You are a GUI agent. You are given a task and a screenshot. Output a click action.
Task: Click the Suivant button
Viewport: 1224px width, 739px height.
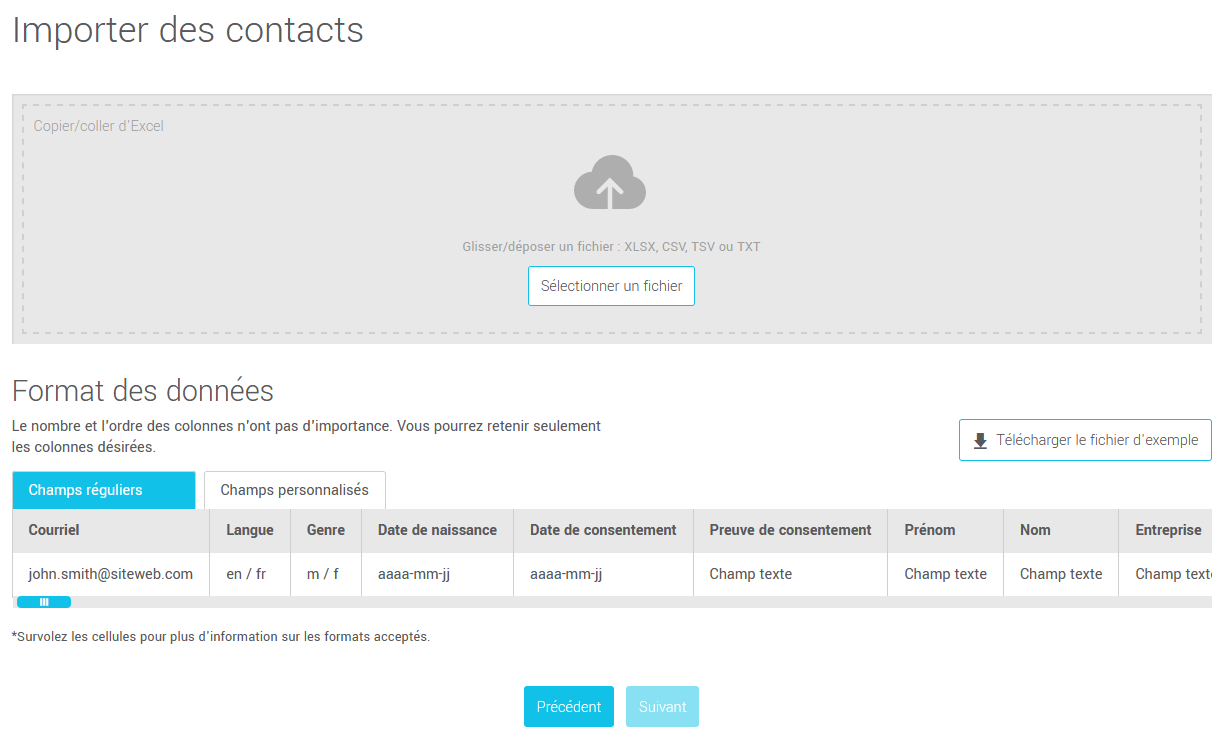point(662,706)
